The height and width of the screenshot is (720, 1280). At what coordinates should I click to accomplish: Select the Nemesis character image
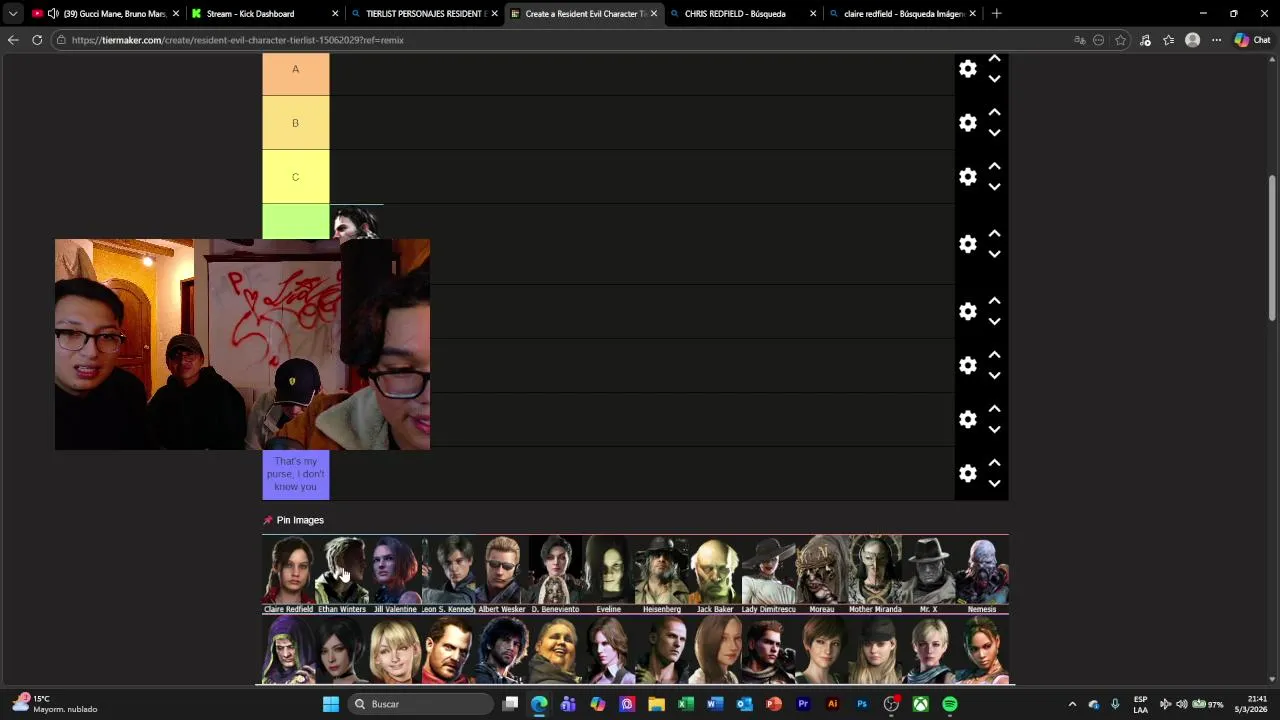(982, 575)
